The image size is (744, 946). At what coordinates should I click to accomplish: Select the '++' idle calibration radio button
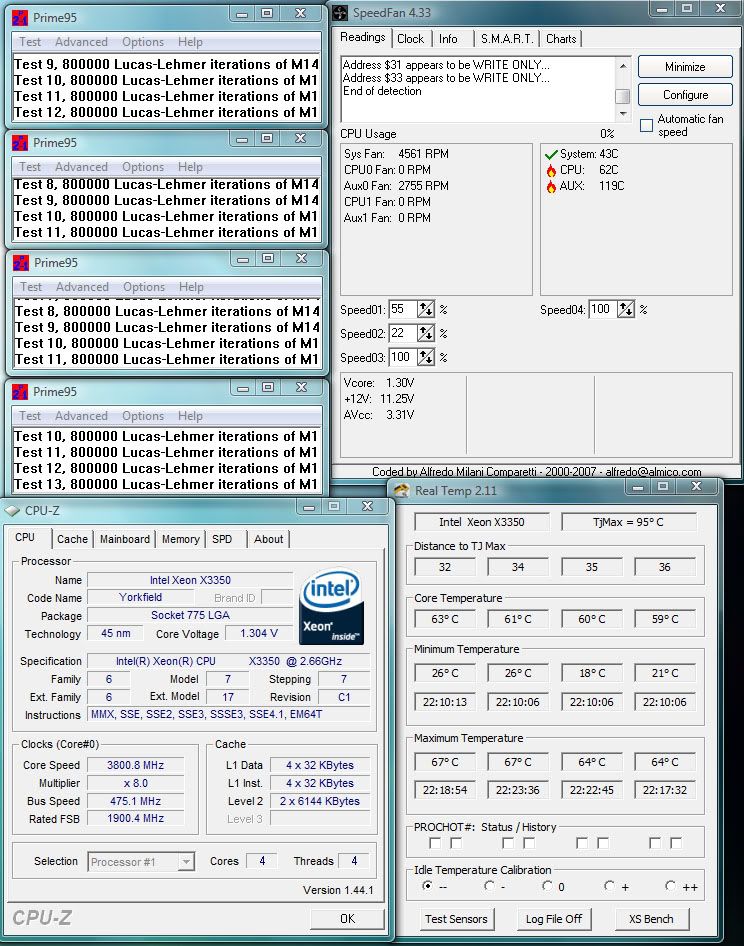coord(670,886)
